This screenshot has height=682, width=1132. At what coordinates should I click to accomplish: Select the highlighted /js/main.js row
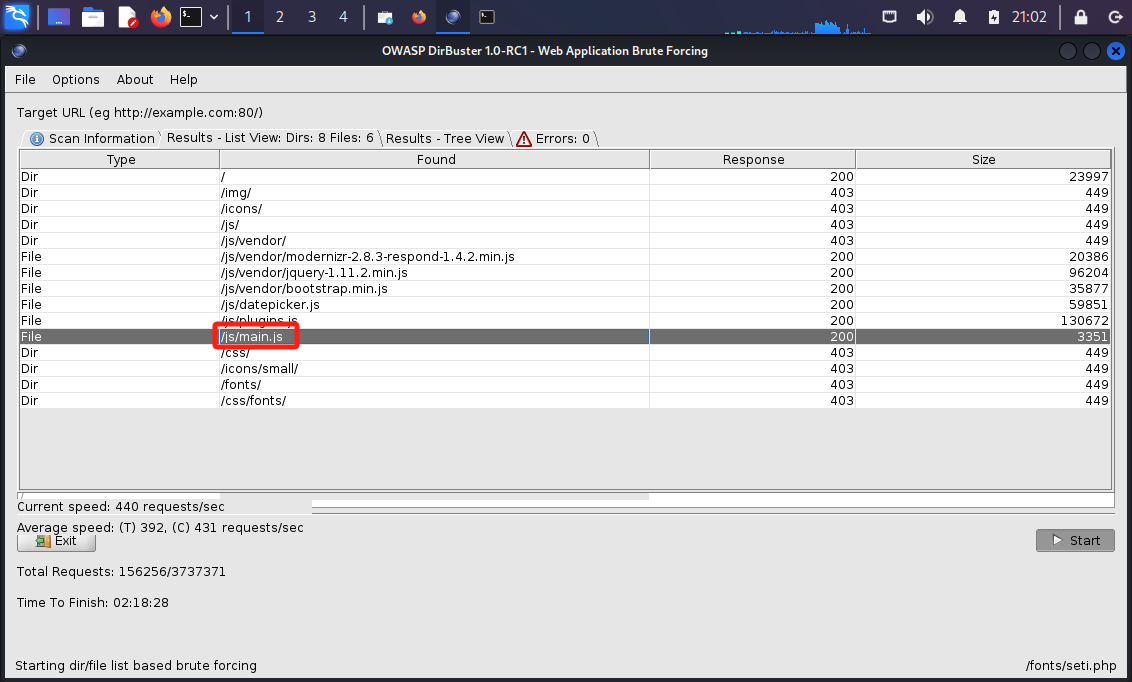point(565,336)
